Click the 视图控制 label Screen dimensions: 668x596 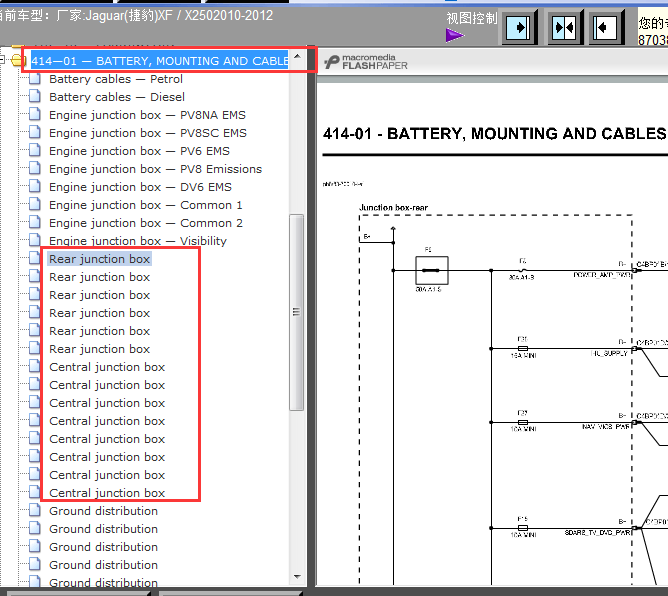coord(472,18)
